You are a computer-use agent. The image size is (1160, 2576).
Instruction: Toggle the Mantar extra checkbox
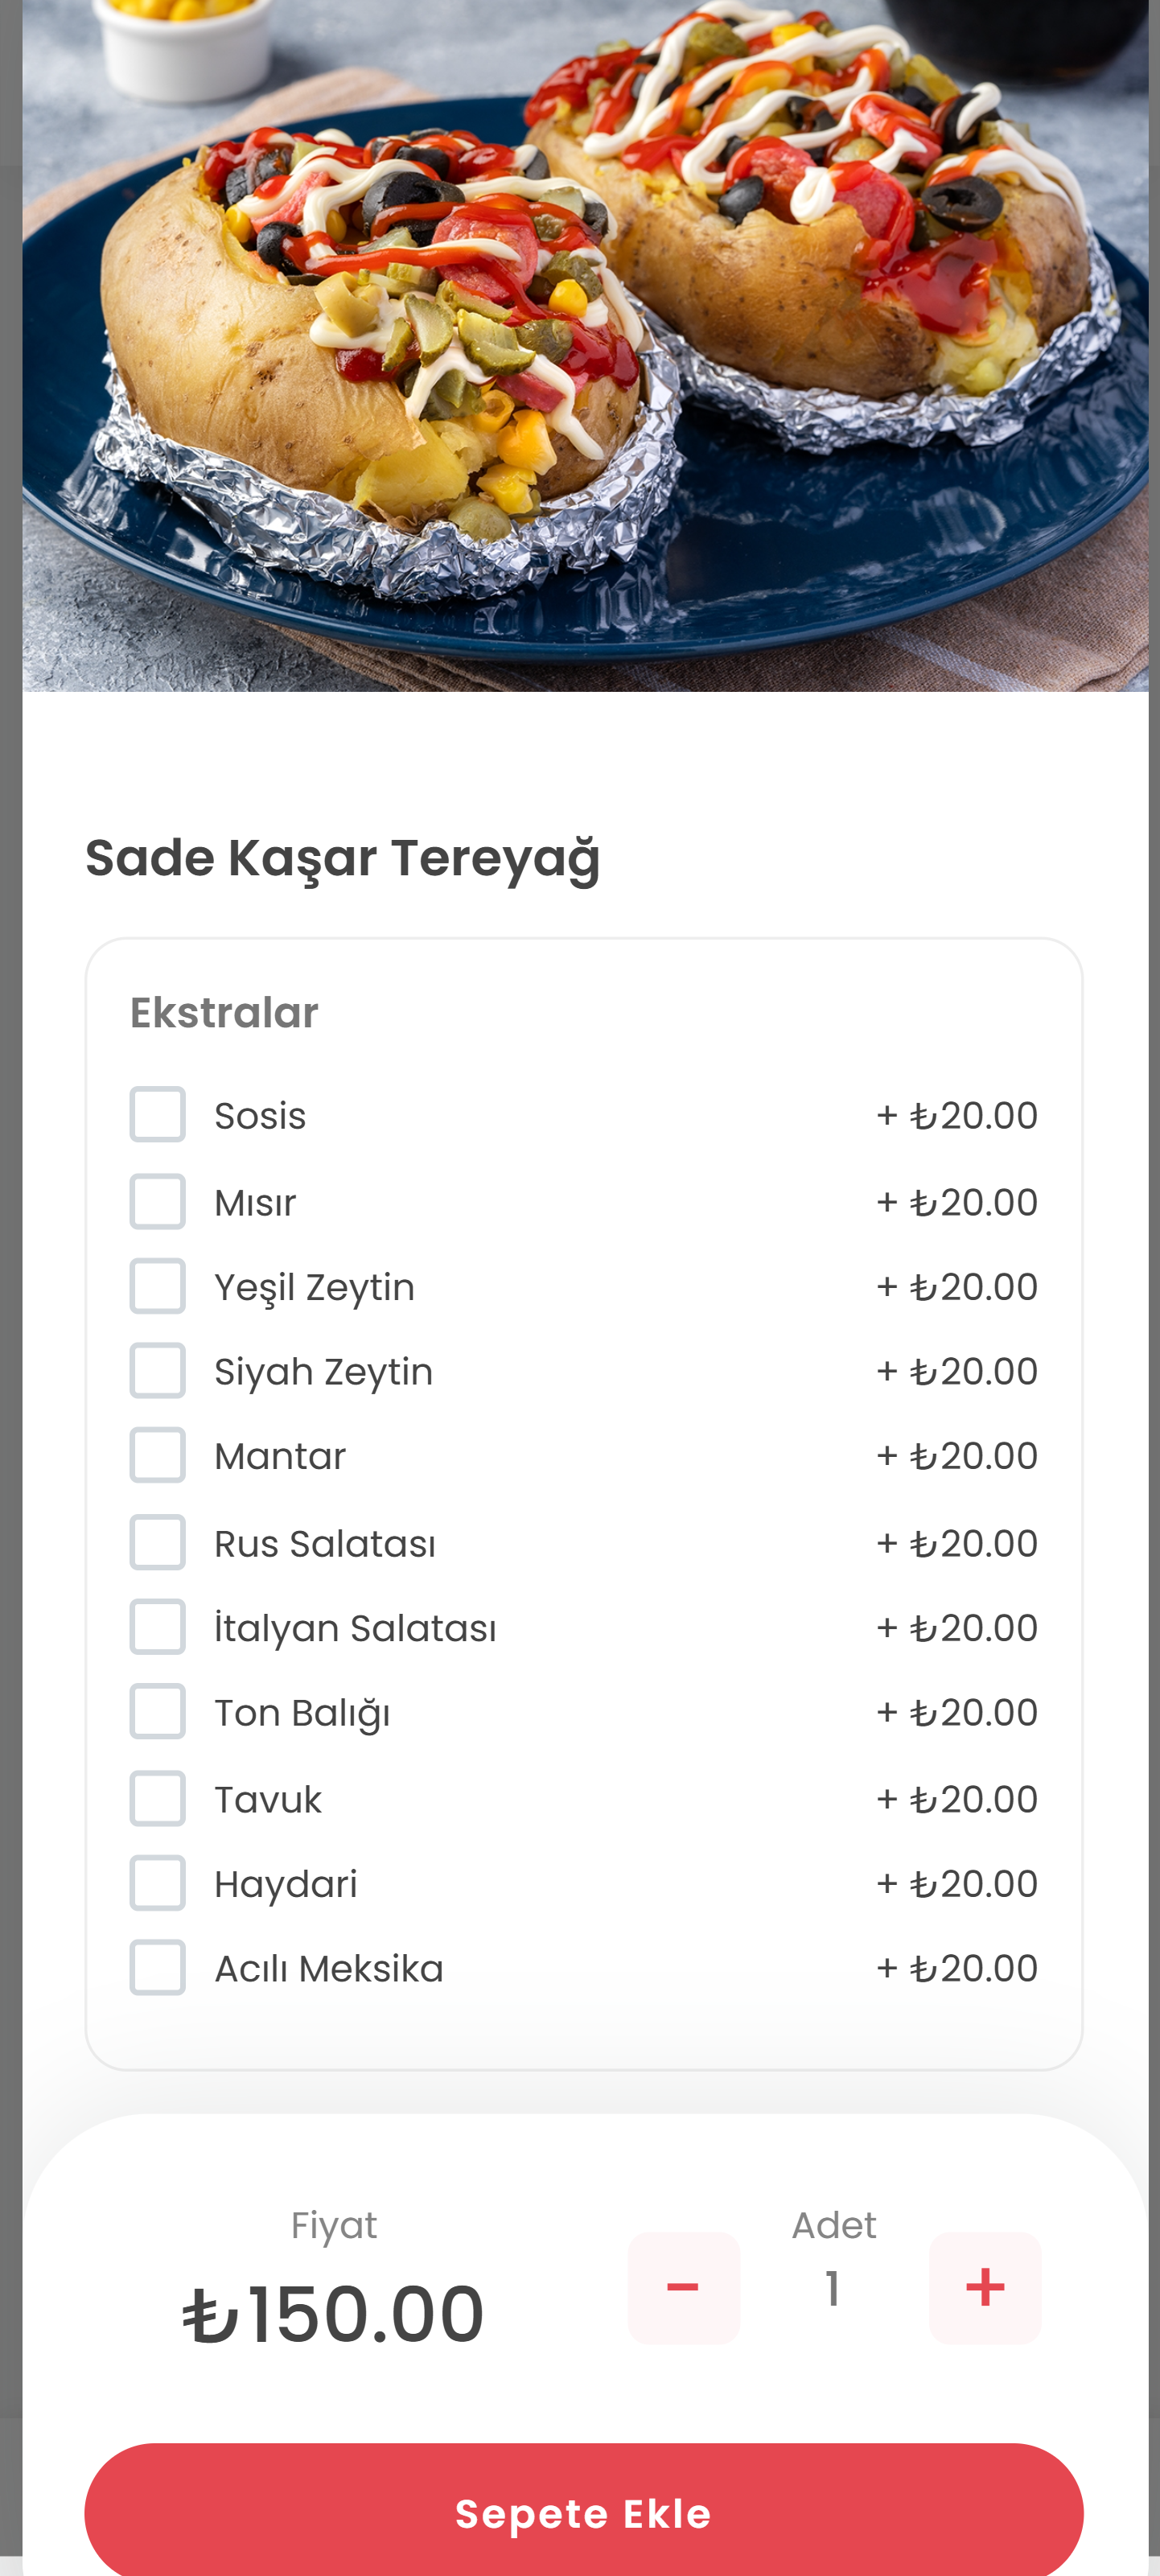point(157,1455)
